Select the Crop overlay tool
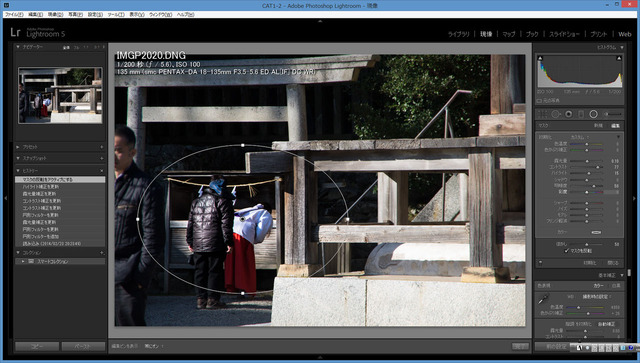The image size is (640, 363). pyautogui.click(x=543, y=114)
